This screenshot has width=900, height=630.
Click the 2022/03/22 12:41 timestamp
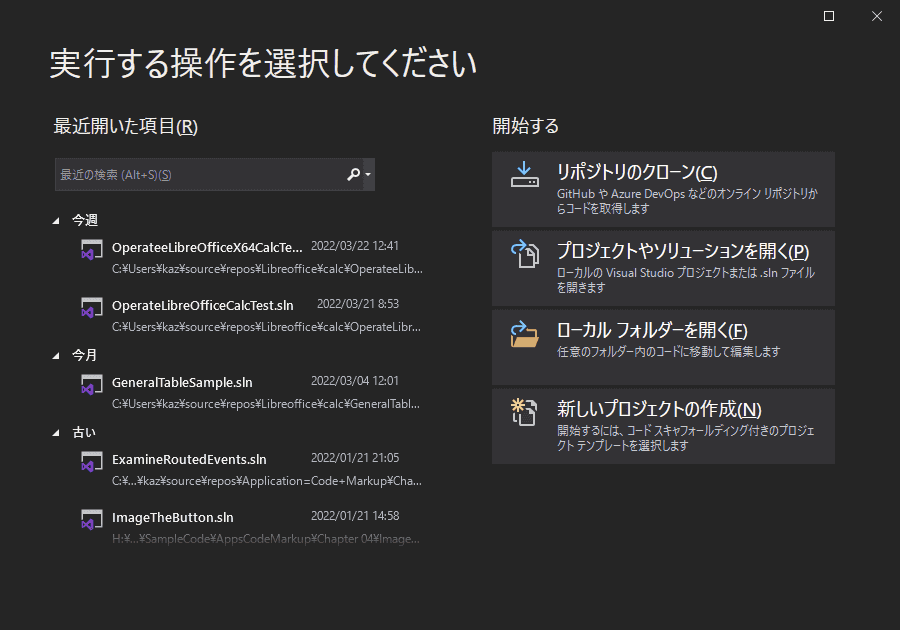point(355,246)
